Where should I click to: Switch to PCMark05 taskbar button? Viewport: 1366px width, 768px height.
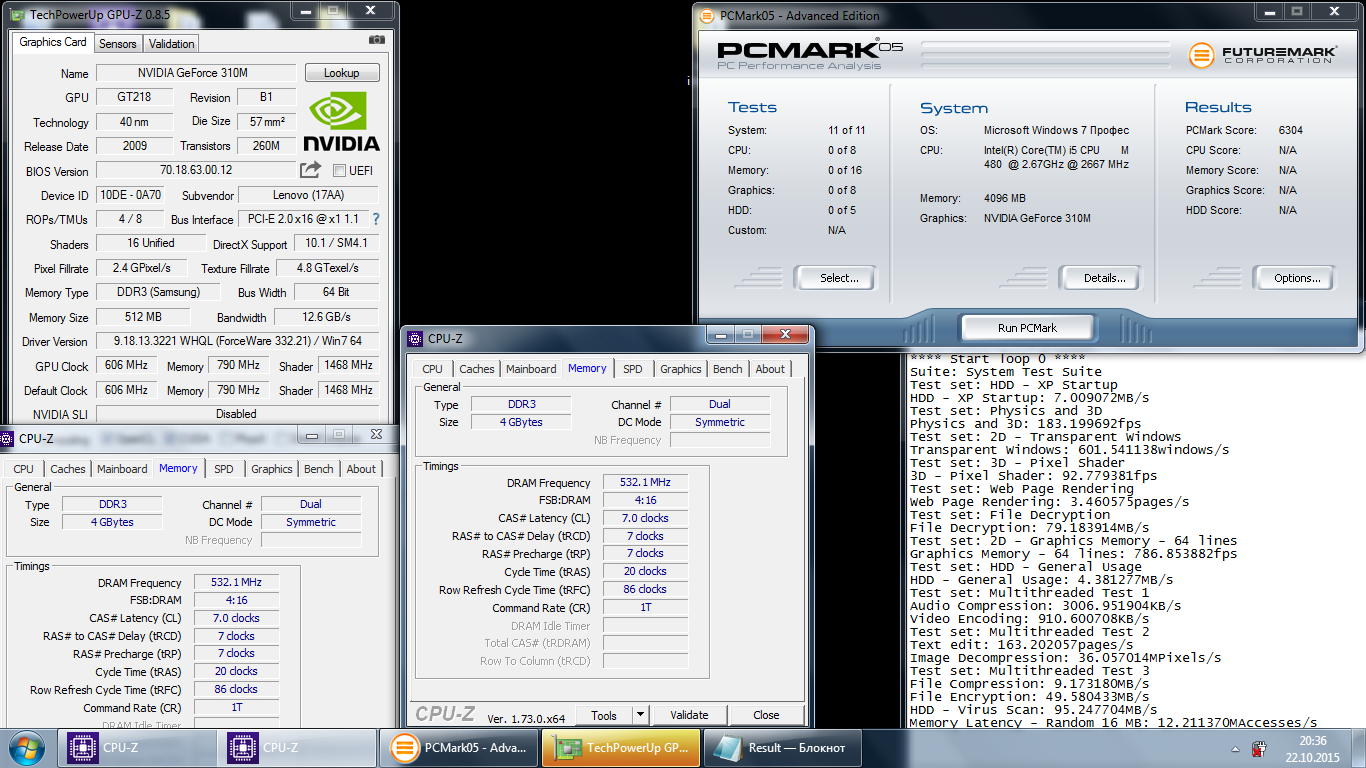(x=460, y=747)
